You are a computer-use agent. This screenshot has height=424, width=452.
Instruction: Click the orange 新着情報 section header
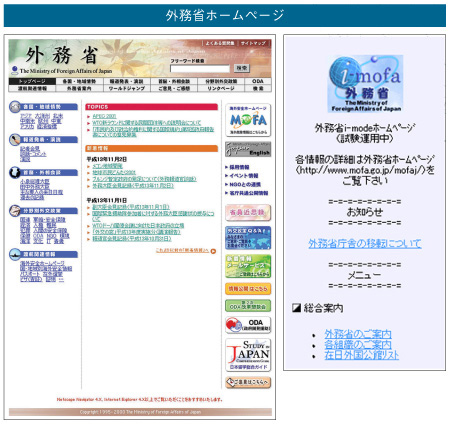(x=152, y=148)
